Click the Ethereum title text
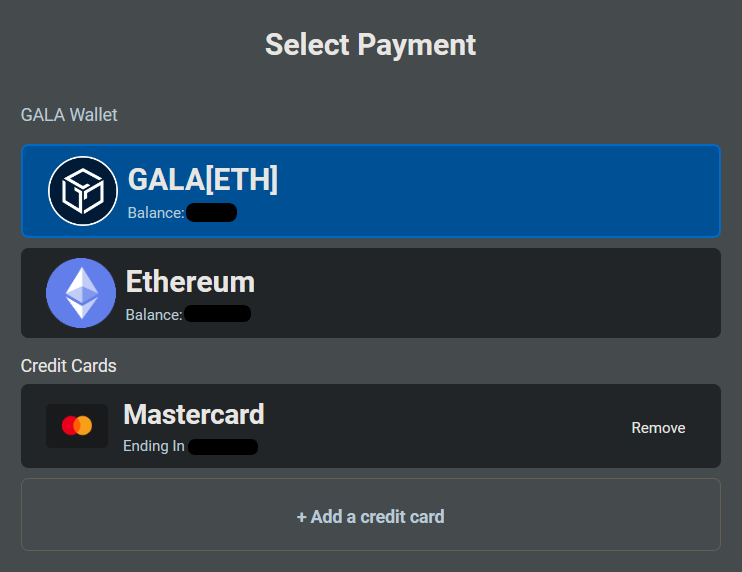Viewport: 742px width, 572px height. pos(190,282)
